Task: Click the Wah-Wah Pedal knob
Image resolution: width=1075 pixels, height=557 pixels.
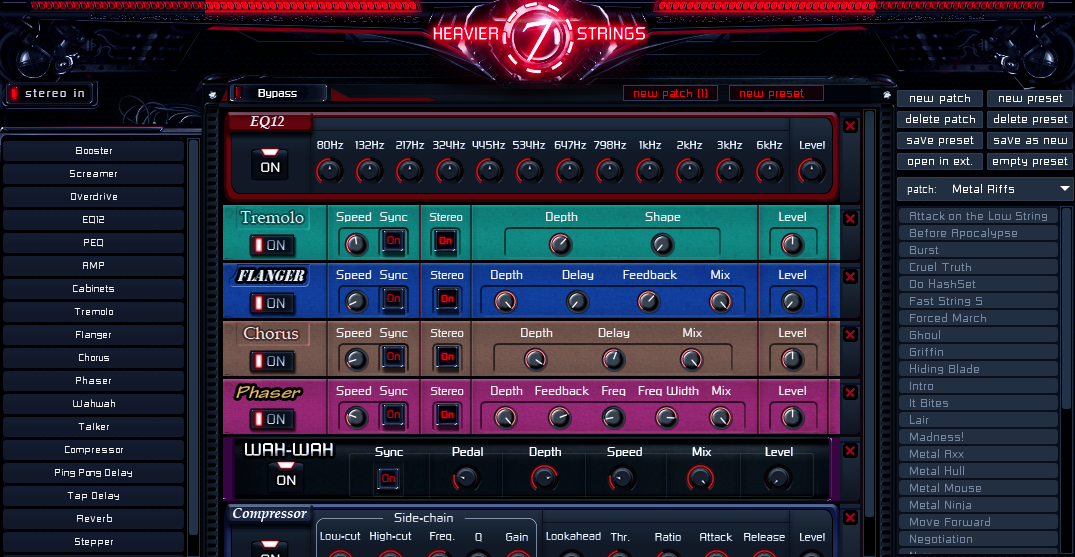Action: [467, 478]
